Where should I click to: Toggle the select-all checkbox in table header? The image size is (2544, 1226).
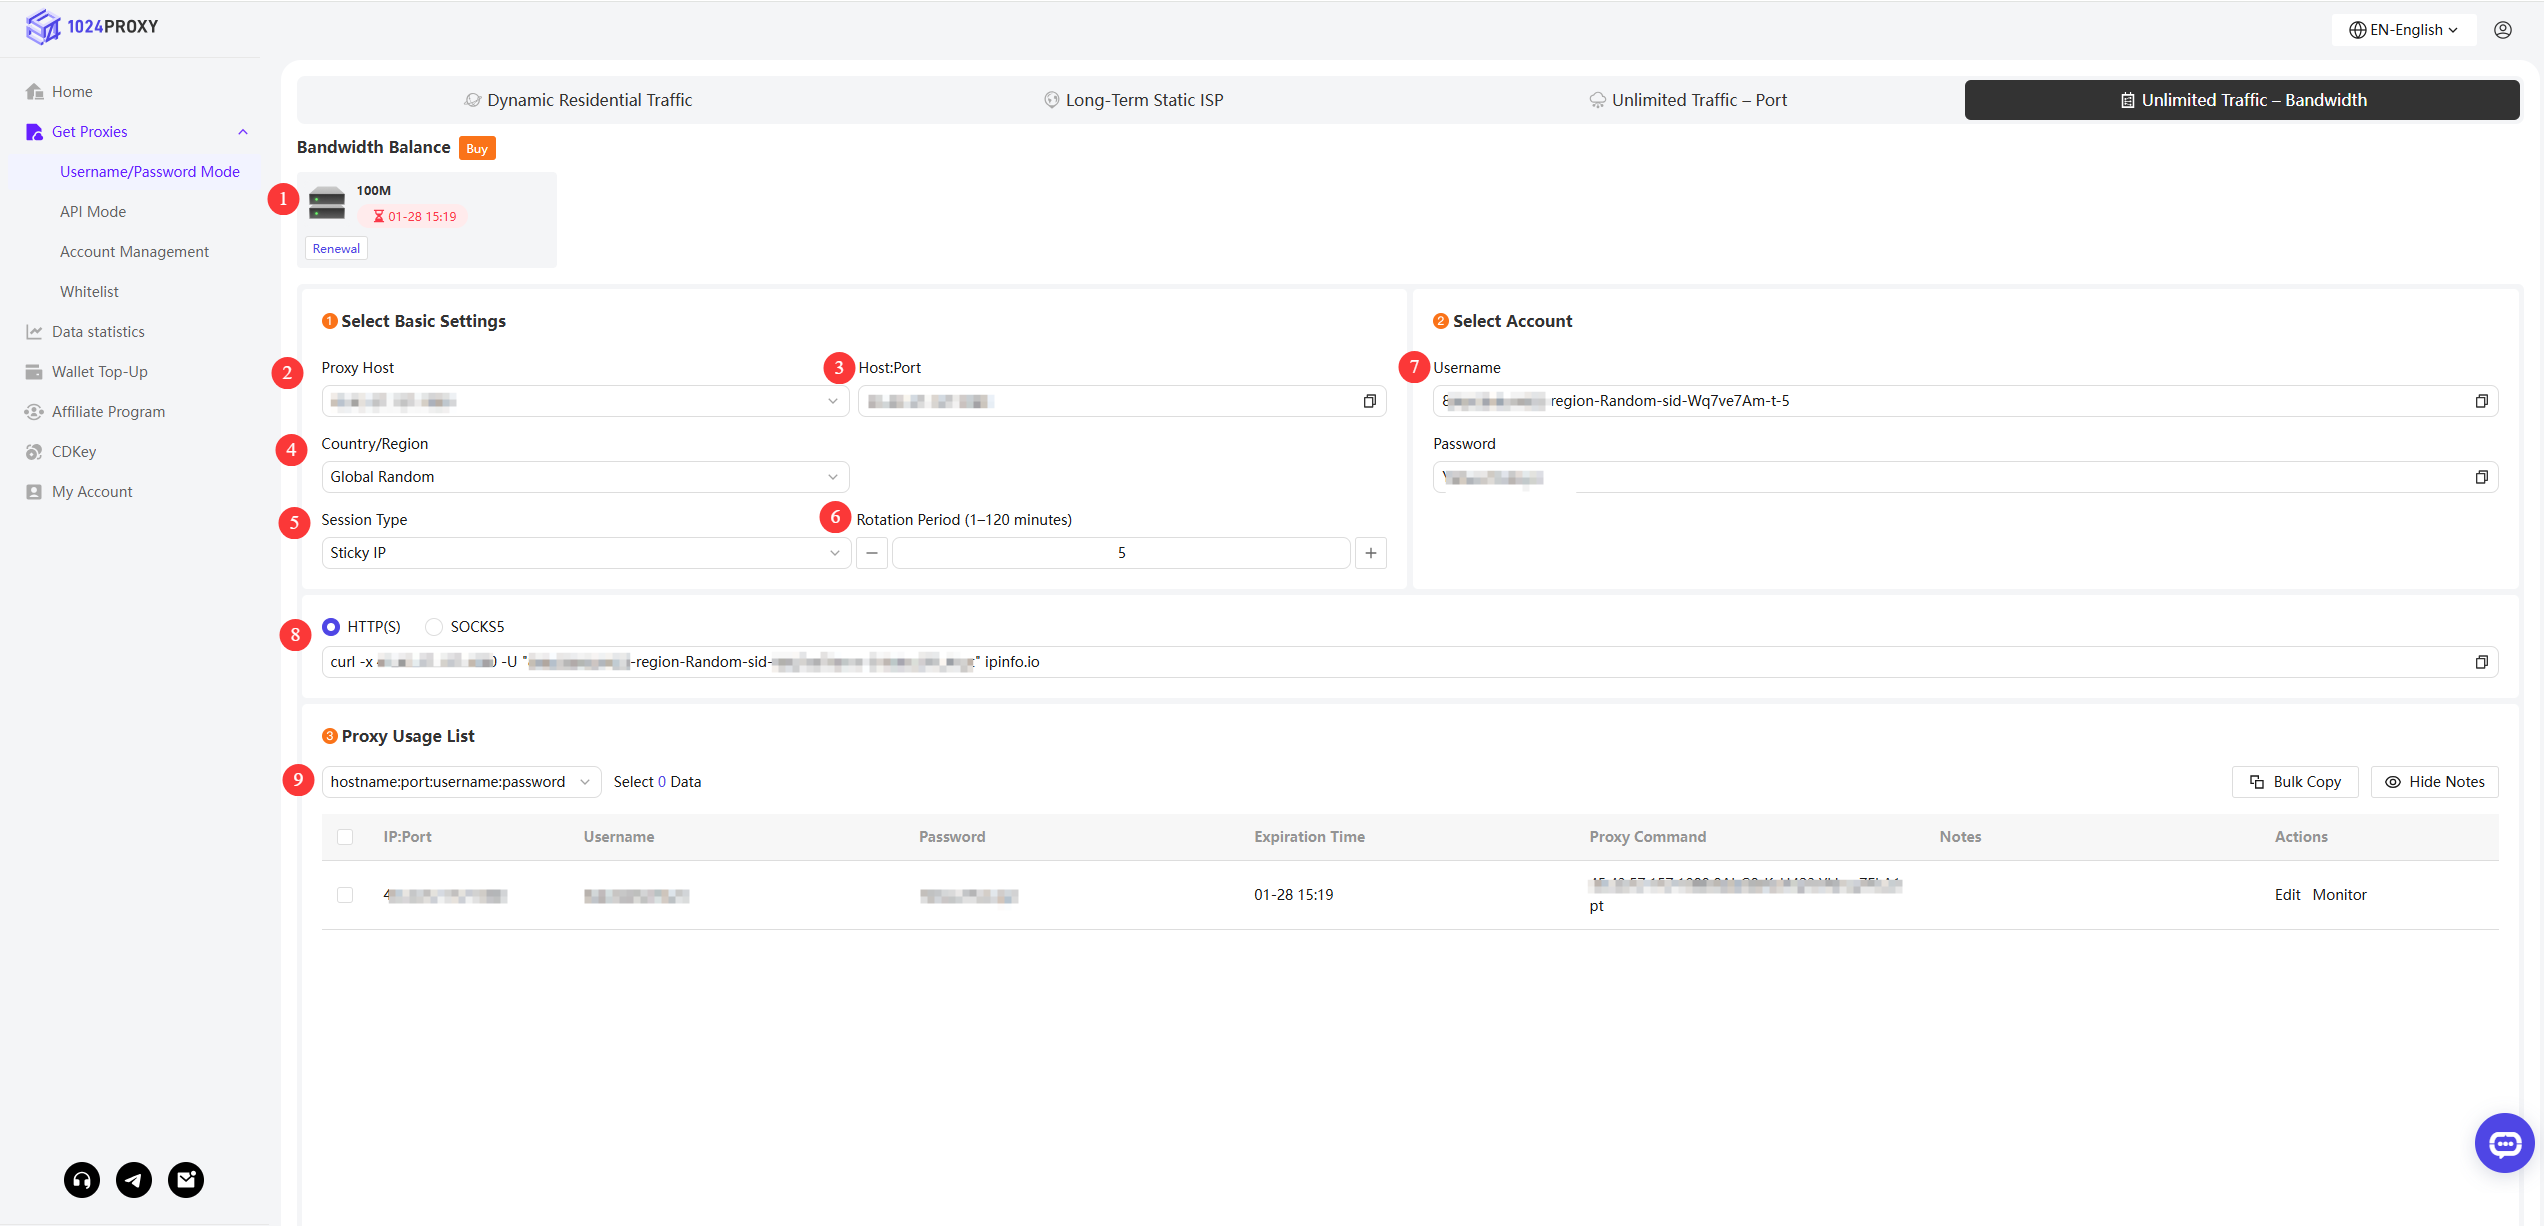point(345,837)
